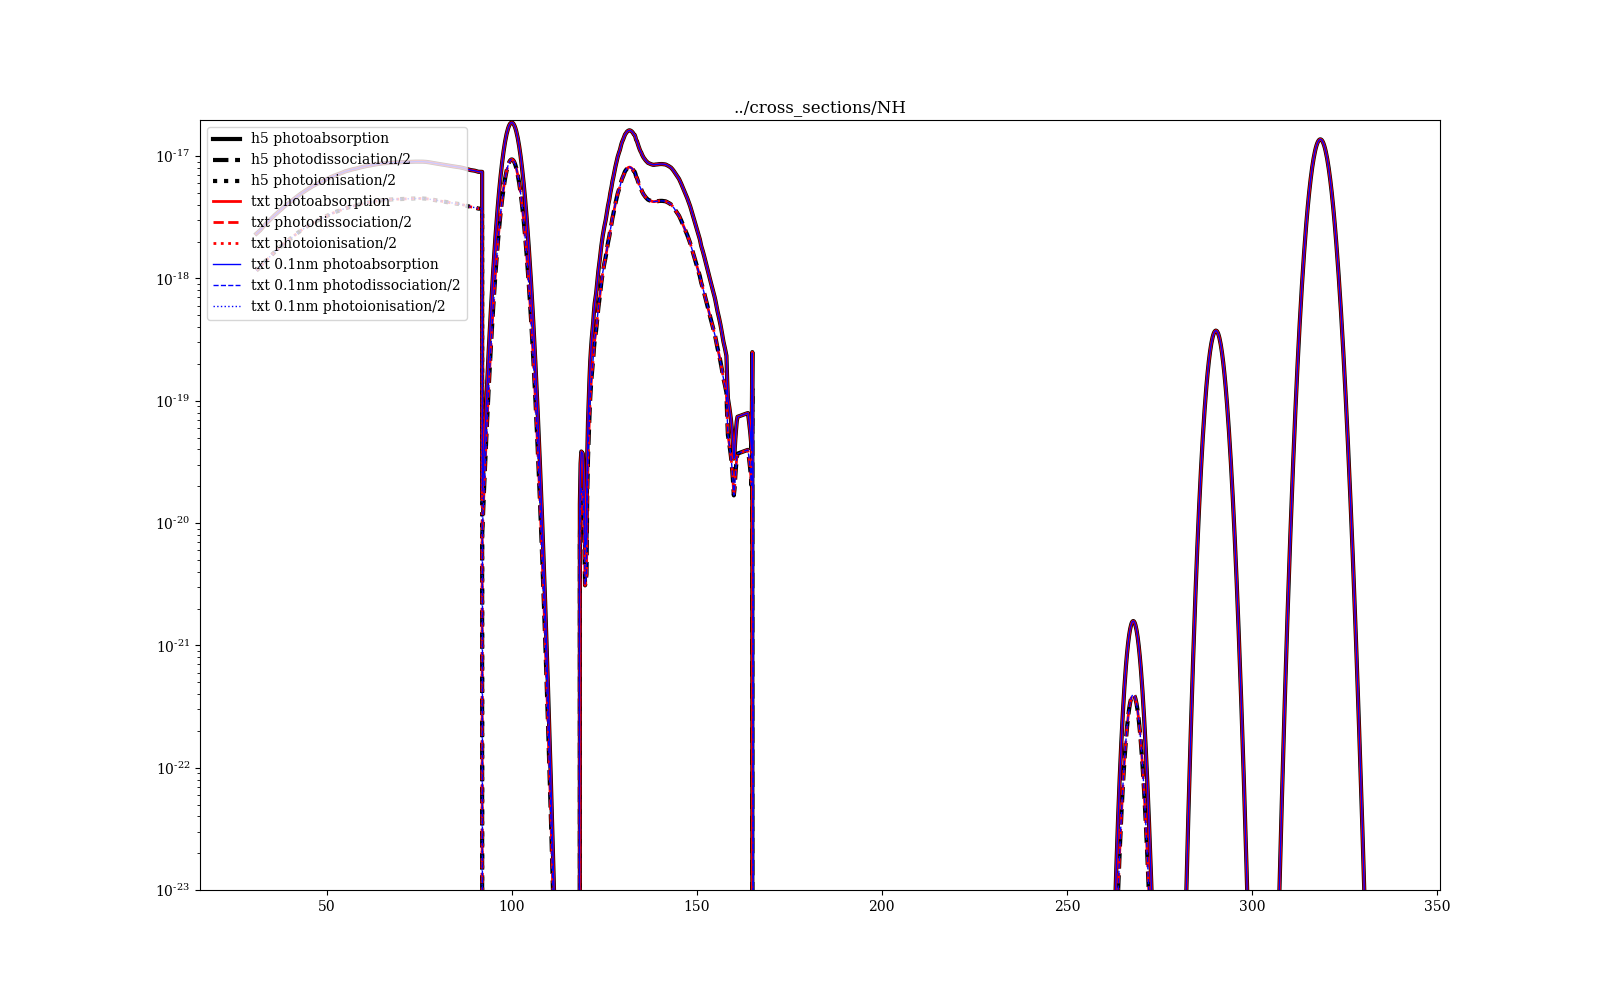
Task: Click y-axis tick label 10^-22
Action: click(x=173, y=767)
